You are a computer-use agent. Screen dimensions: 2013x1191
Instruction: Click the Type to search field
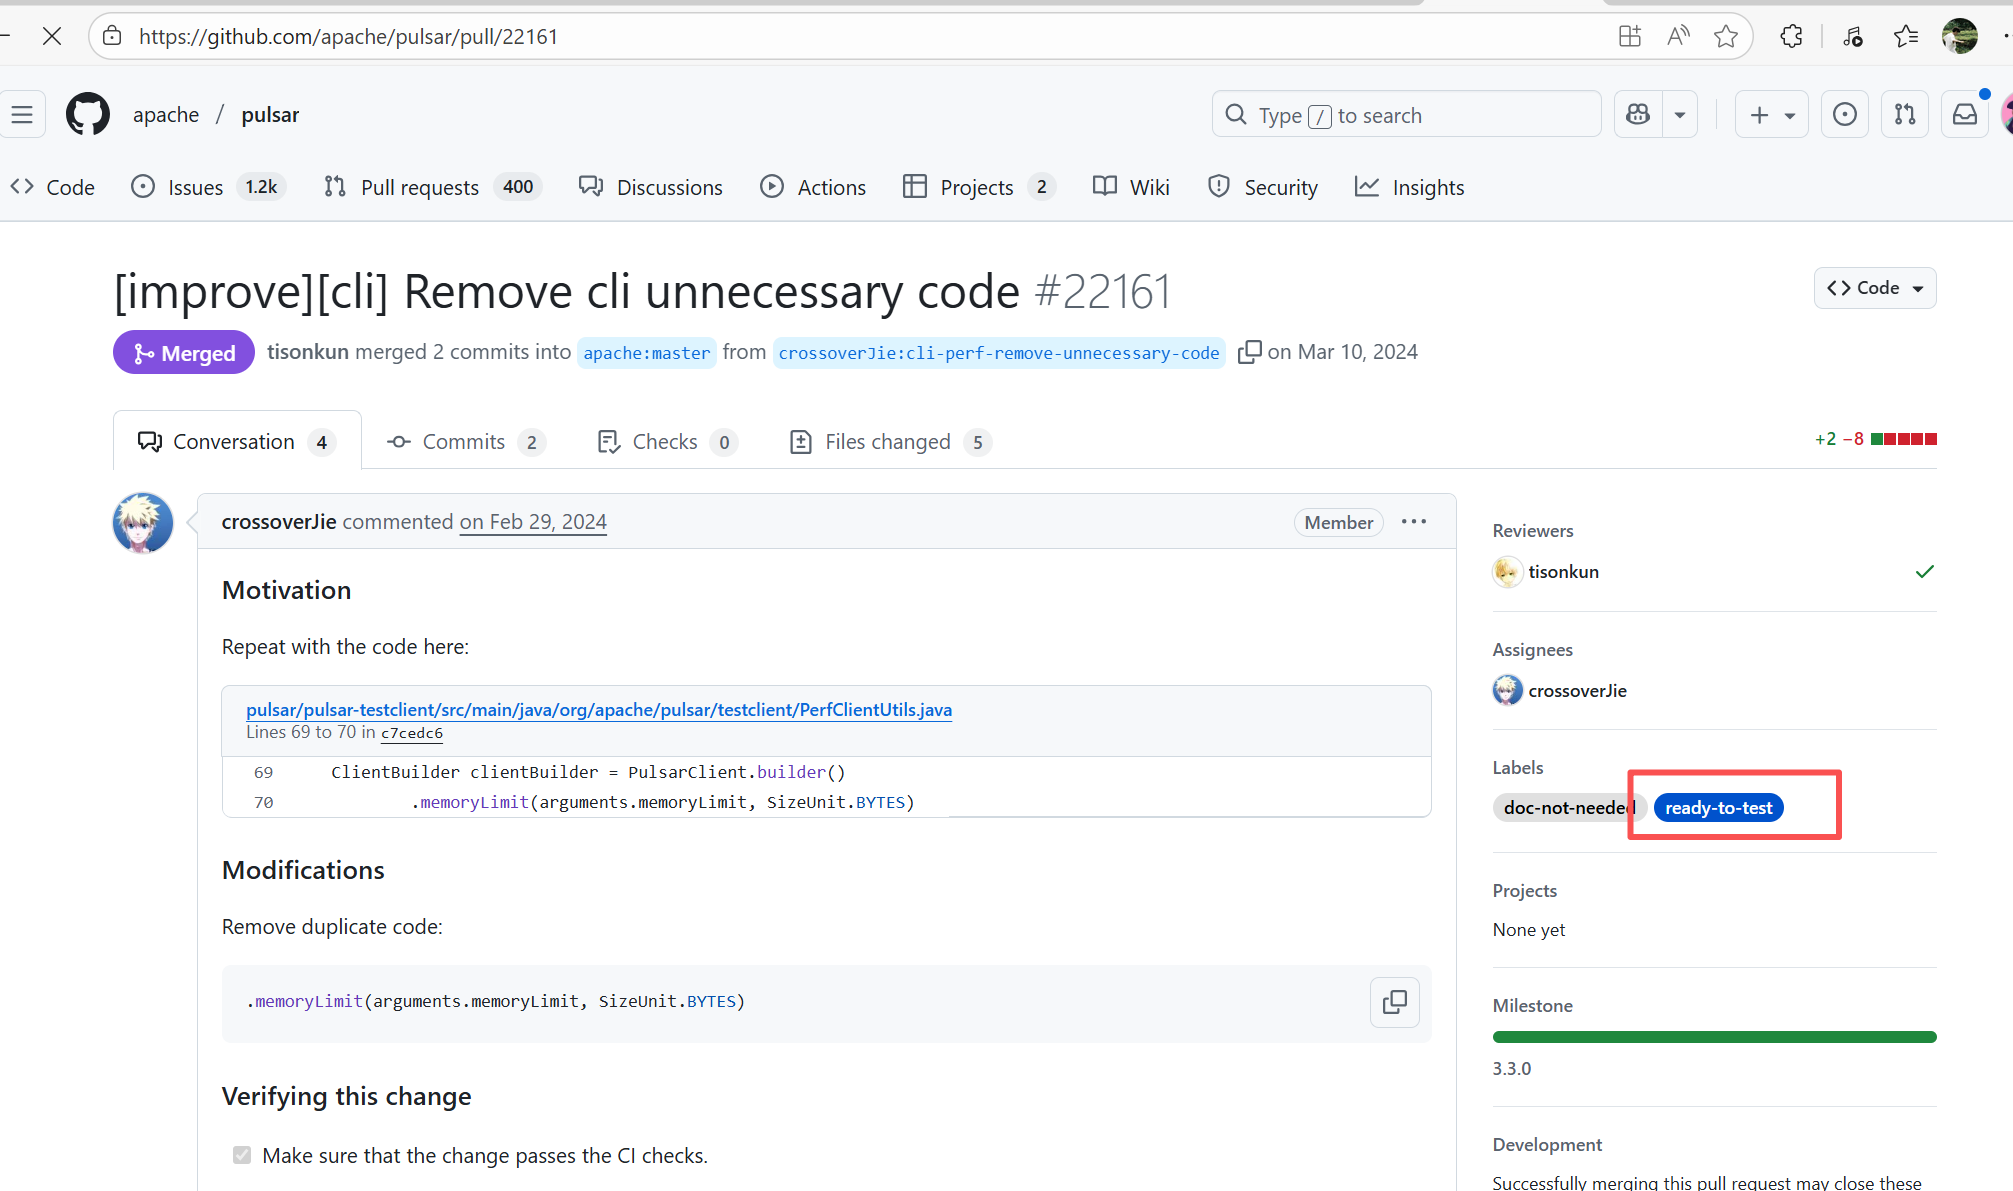click(x=1405, y=115)
